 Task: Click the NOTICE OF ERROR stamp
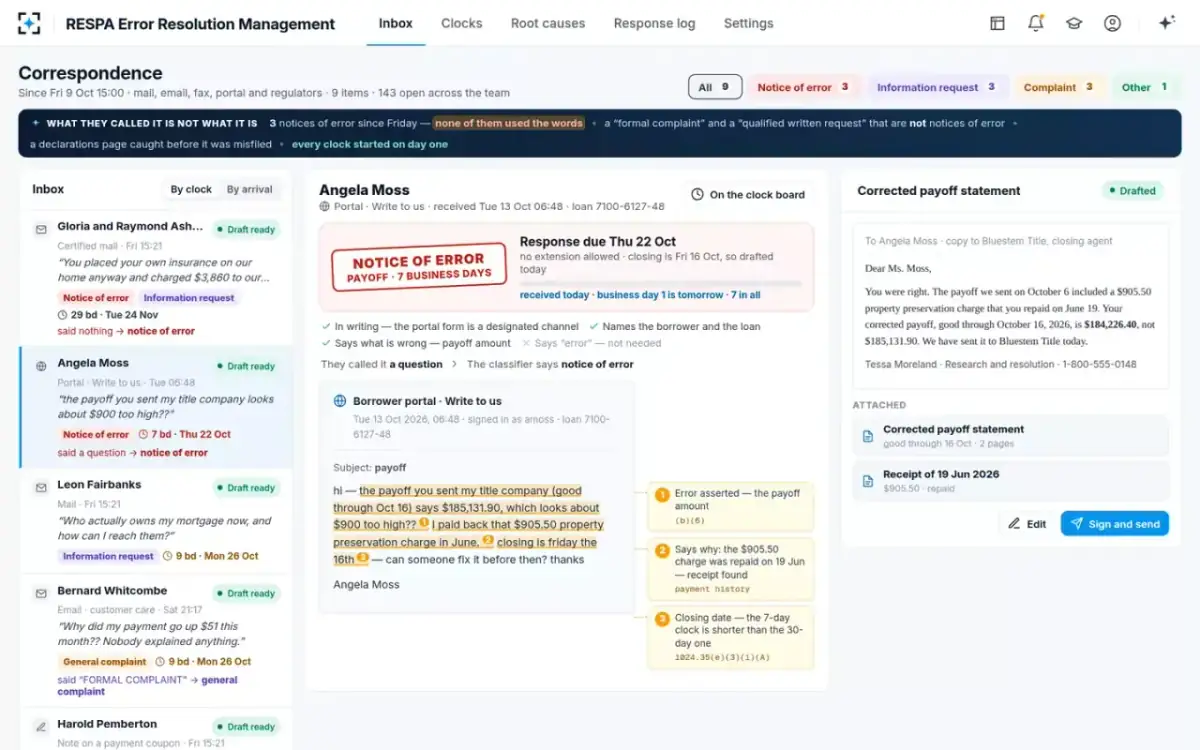(418, 267)
